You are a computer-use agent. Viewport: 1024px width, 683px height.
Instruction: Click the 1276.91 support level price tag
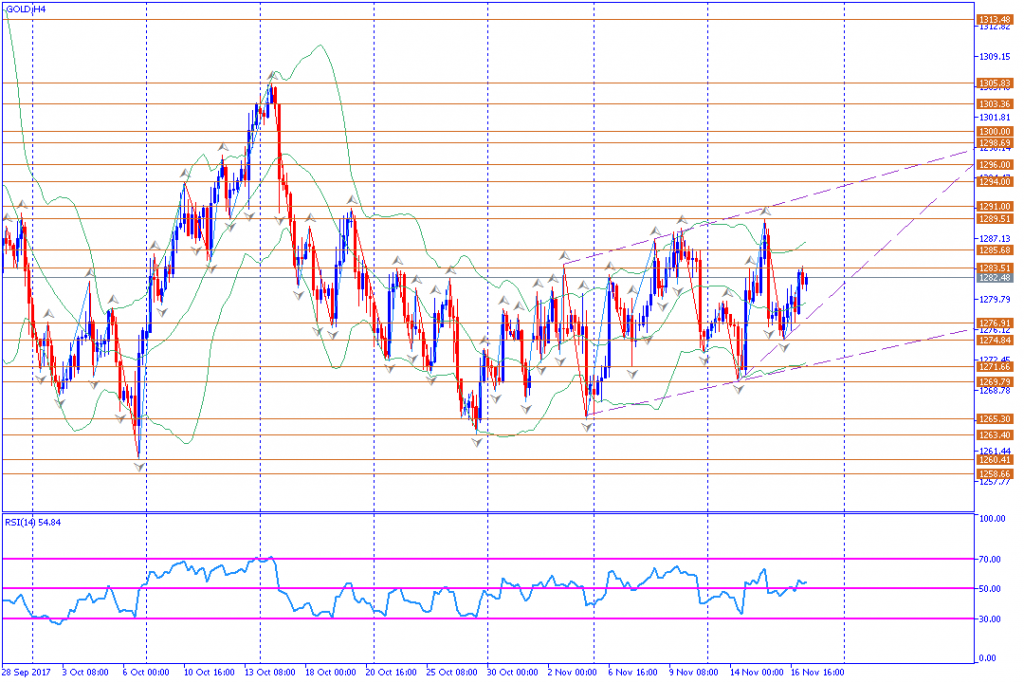(x=994, y=323)
